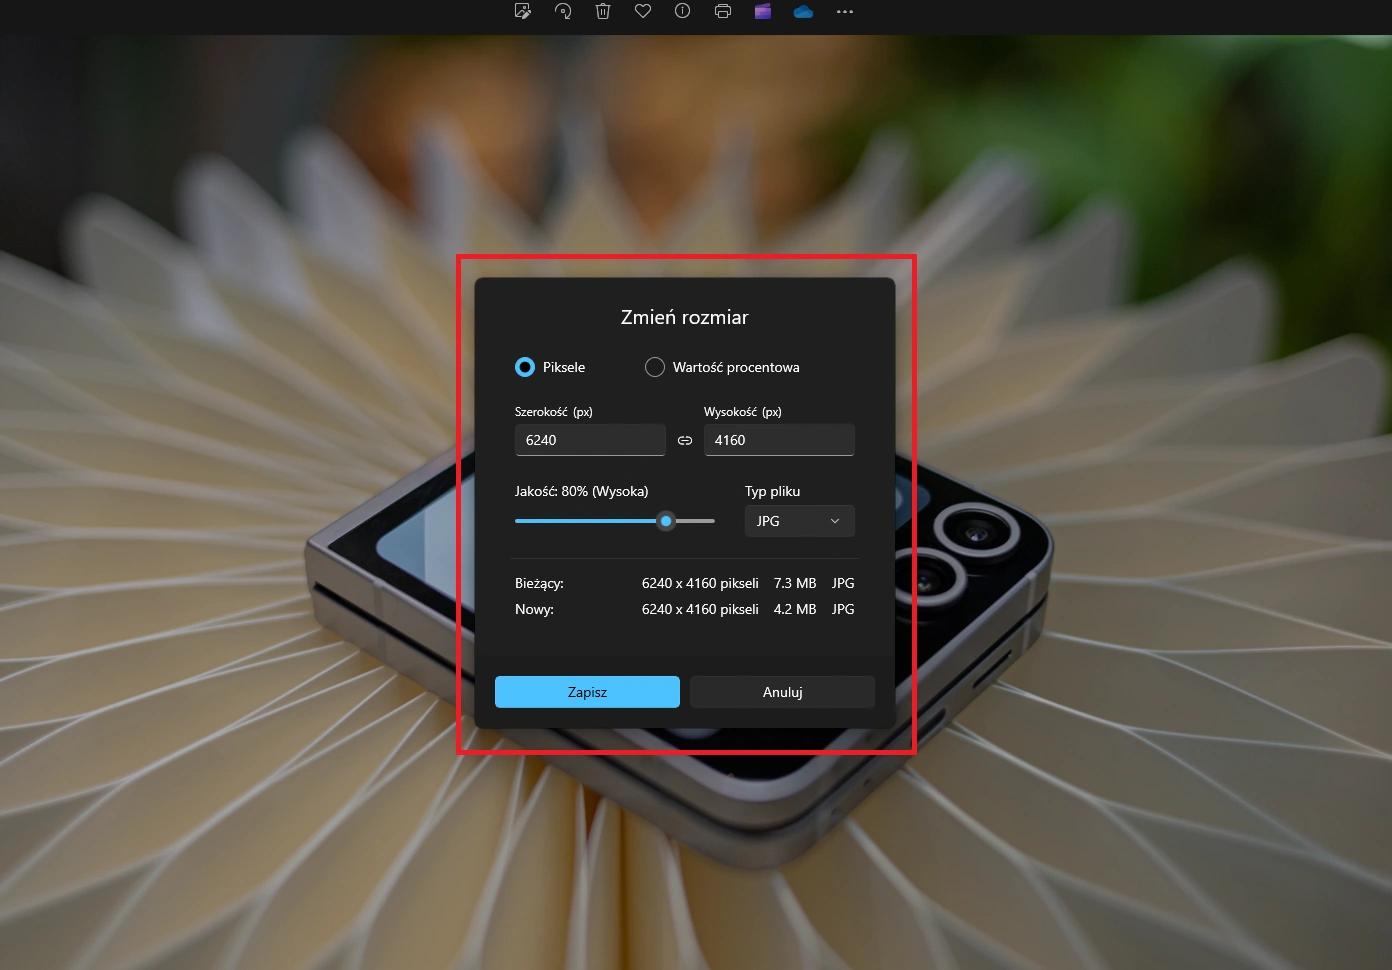
Task: Click the Jakość quality slider handle
Action: pyautogui.click(x=666, y=521)
